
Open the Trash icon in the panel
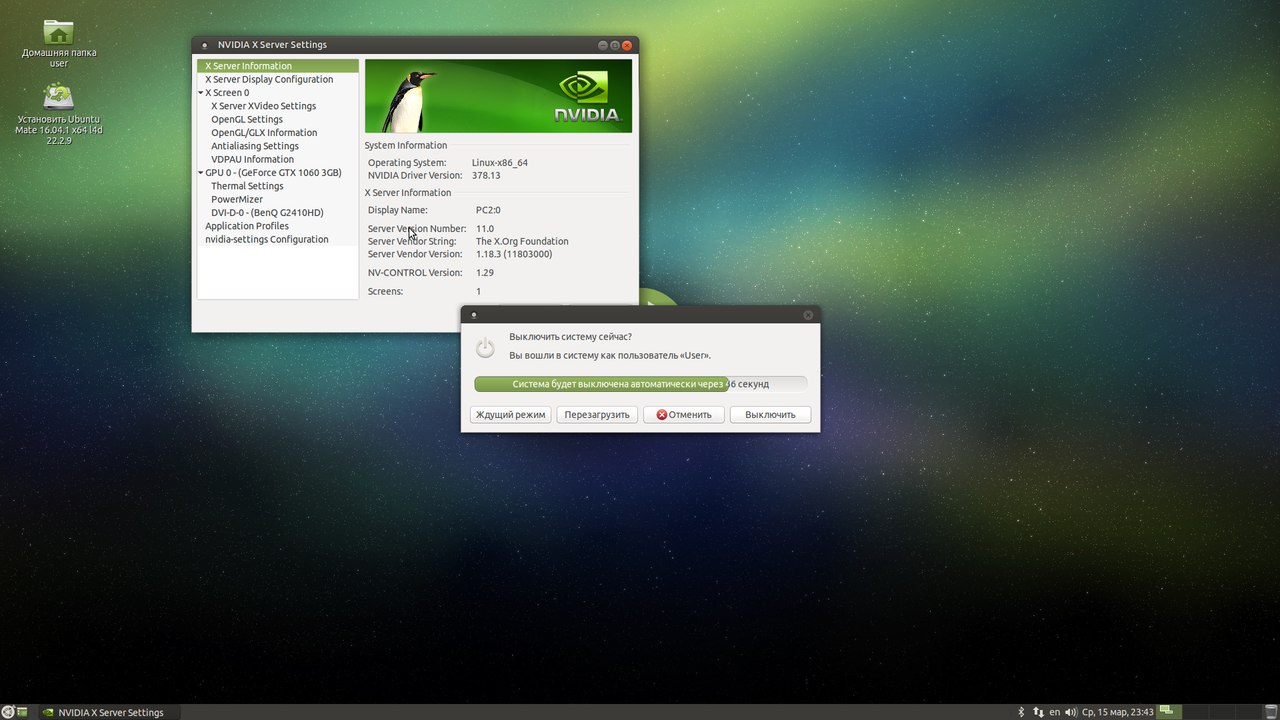1271,712
